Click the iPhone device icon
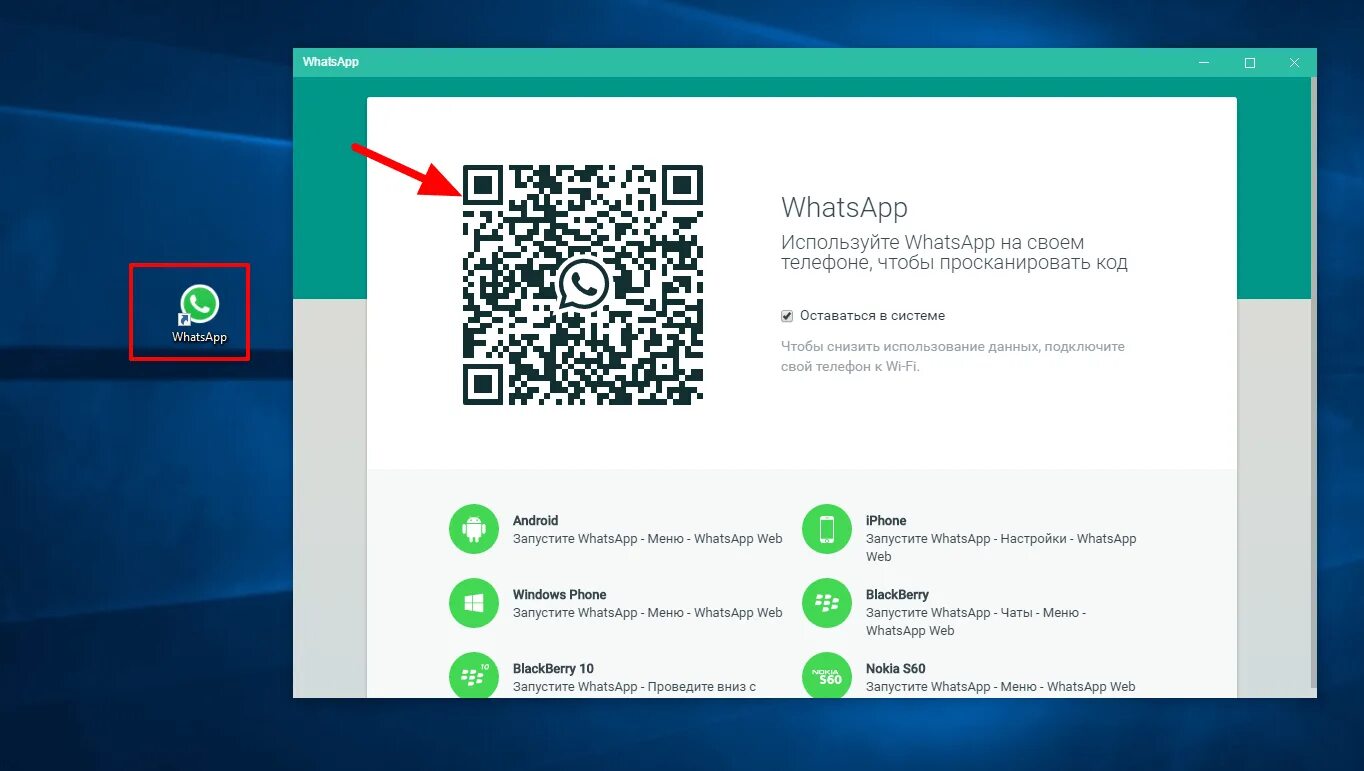Image resolution: width=1364 pixels, height=771 pixels. (x=827, y=529)
